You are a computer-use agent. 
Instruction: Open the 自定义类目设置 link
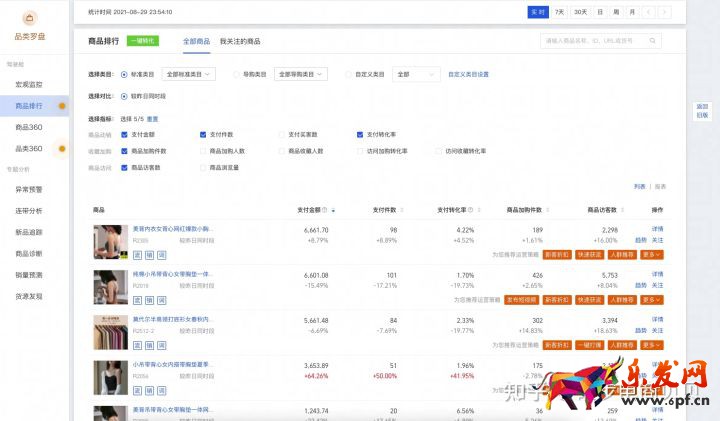click(x=468, y=74)
